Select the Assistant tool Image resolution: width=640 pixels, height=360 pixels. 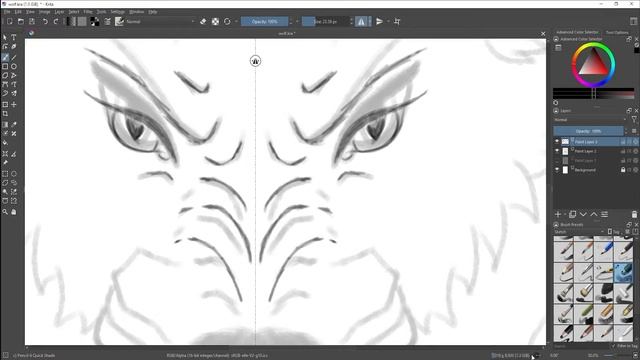coord(5,154)
